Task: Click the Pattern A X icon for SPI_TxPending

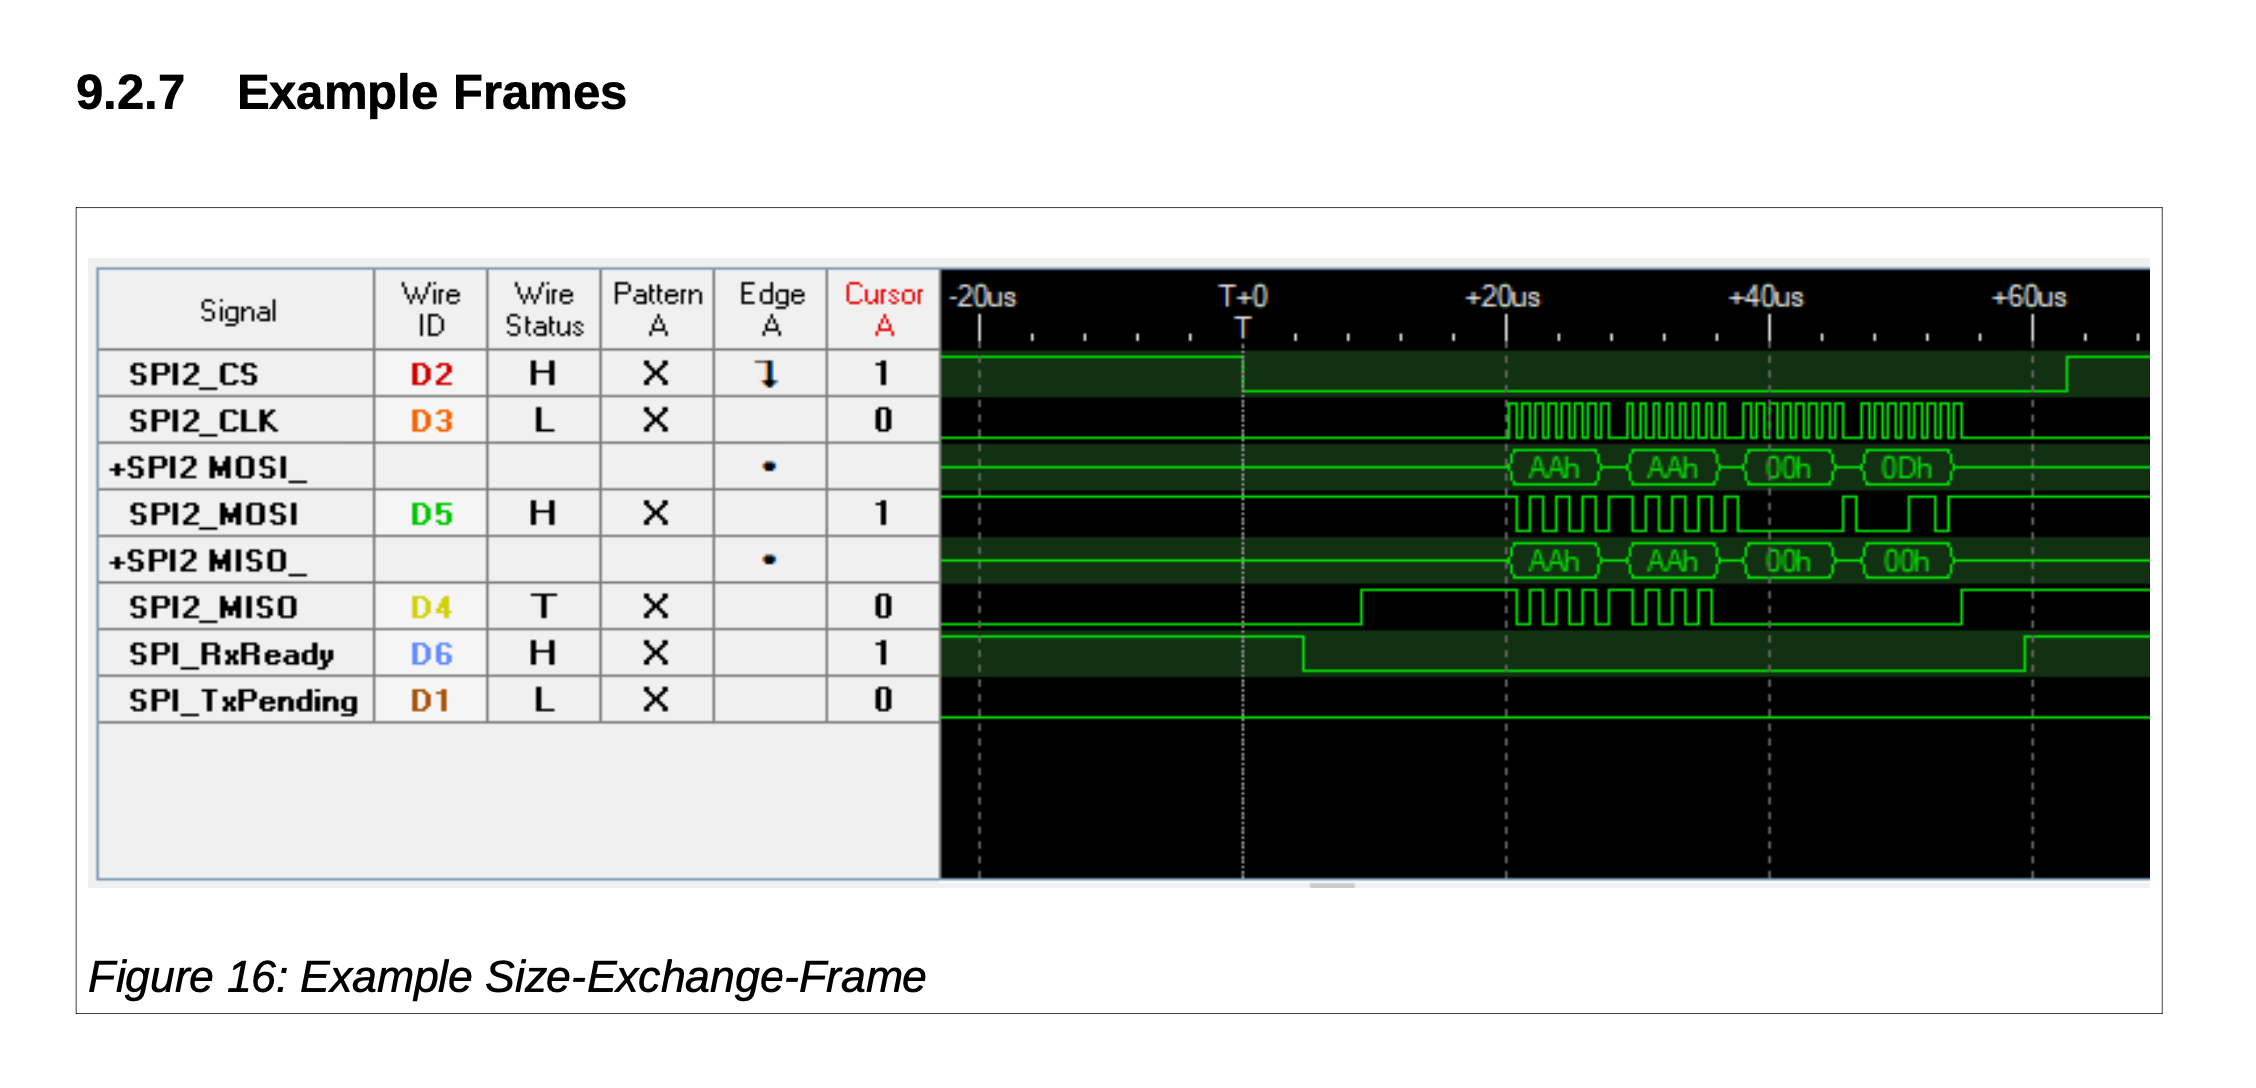Action: point(656,700)
